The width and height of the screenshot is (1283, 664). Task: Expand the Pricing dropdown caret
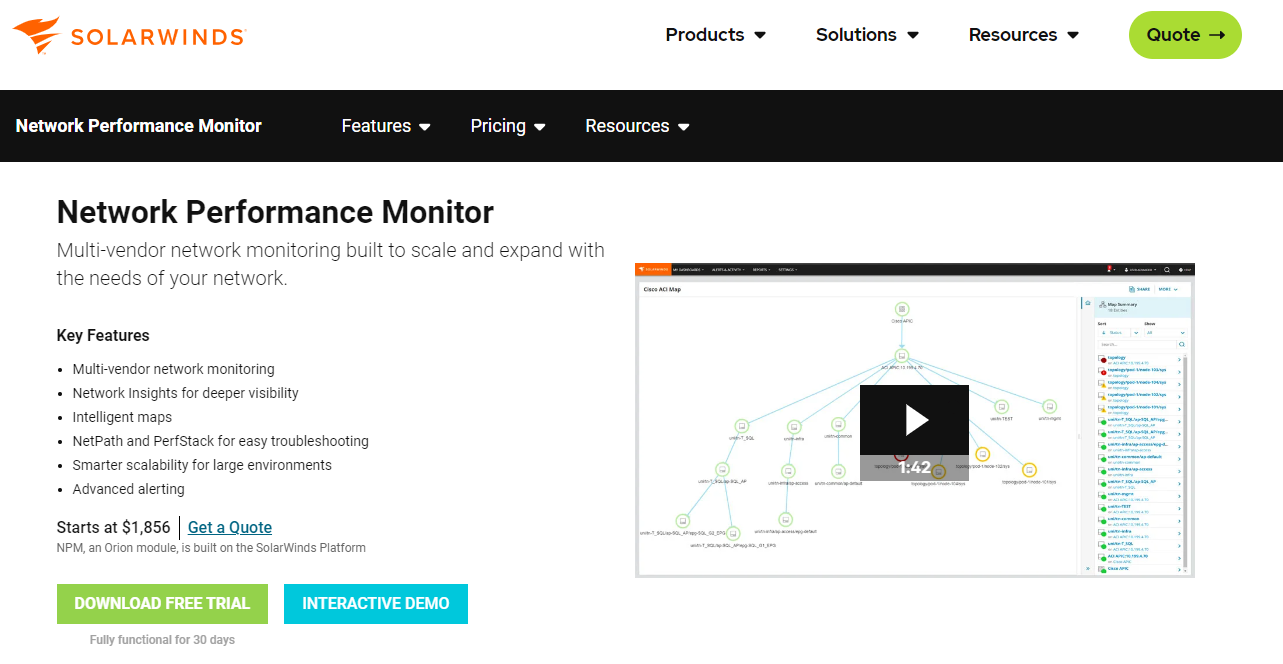tap(540, 127)
